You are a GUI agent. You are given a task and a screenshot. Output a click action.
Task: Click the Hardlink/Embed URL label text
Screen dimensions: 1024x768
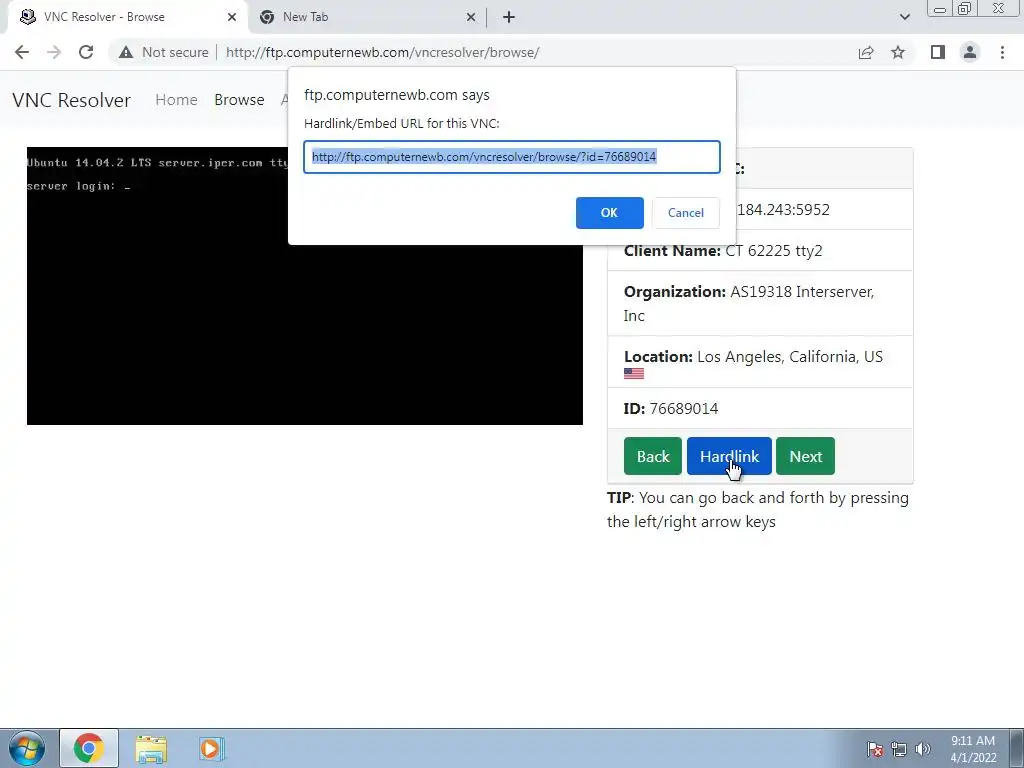(x=402, y=123)
